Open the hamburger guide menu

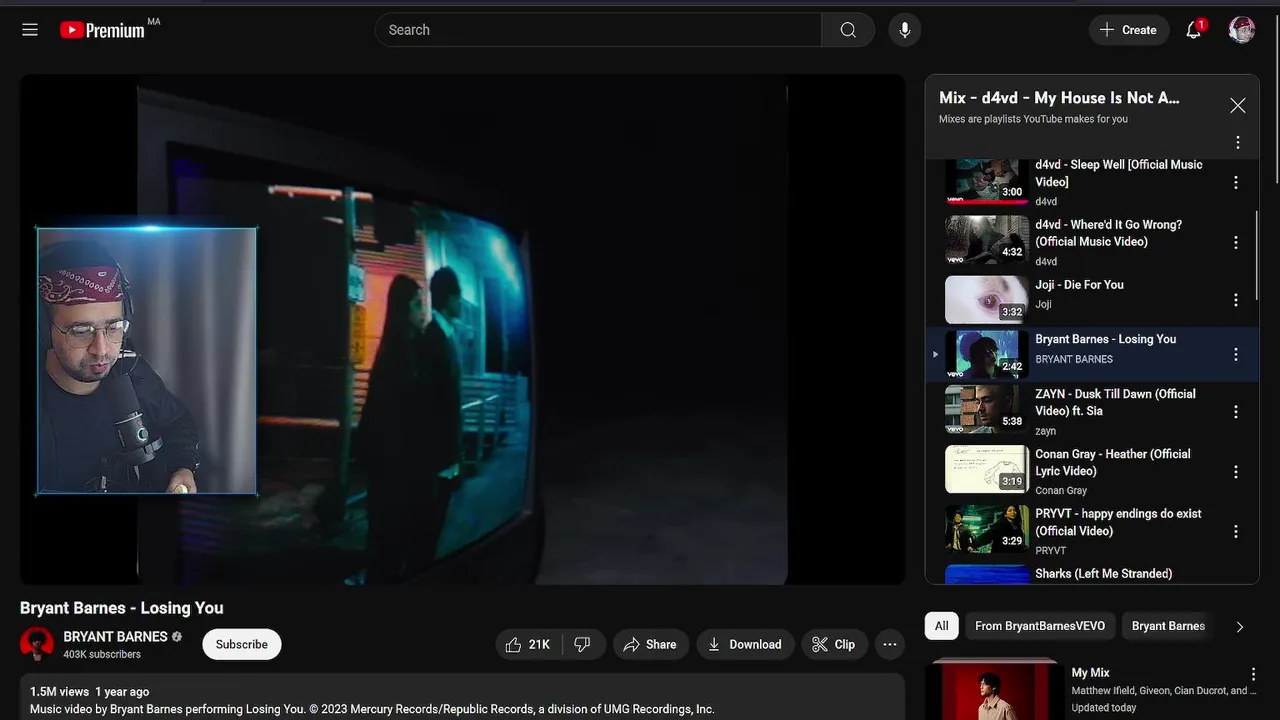click(x=30, y=30)
